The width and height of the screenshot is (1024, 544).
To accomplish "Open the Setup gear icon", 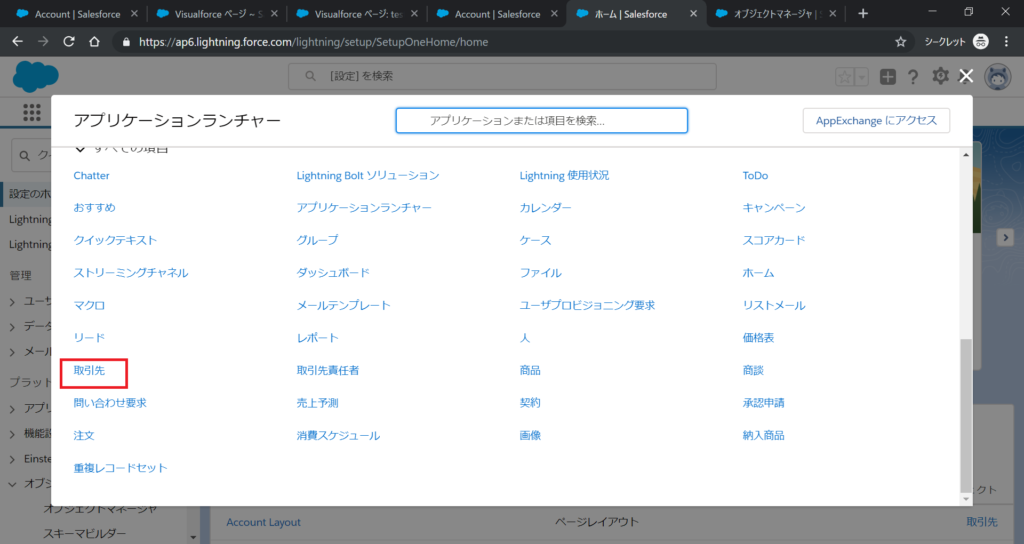I will pyautogui.click(x=940, y=77).
